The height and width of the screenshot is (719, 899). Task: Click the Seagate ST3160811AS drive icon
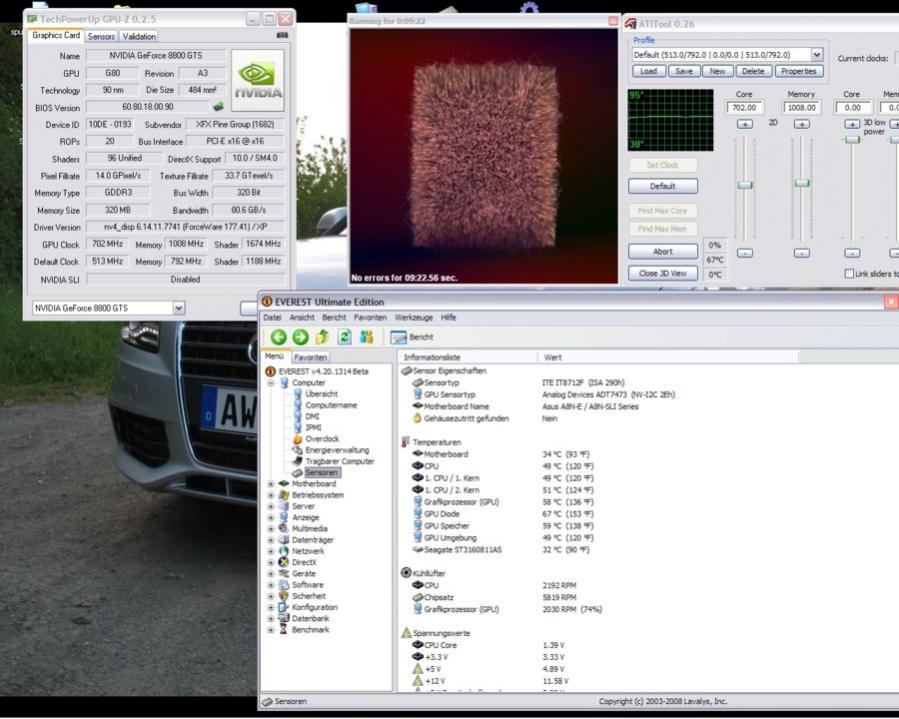[x=417, y=550]
